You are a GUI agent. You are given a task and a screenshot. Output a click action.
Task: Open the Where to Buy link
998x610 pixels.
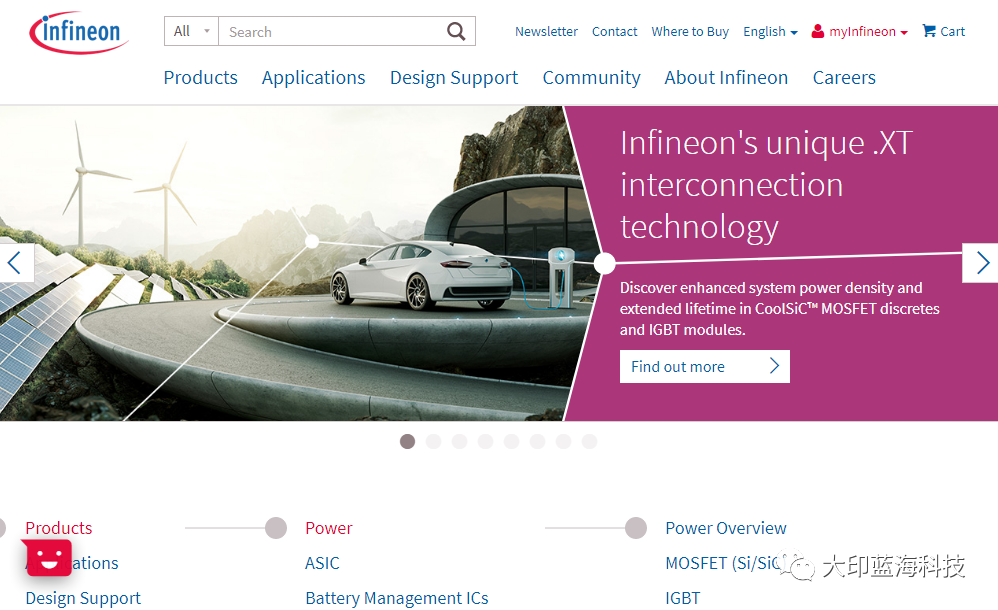pyautogui.click(x=690, y=32)
